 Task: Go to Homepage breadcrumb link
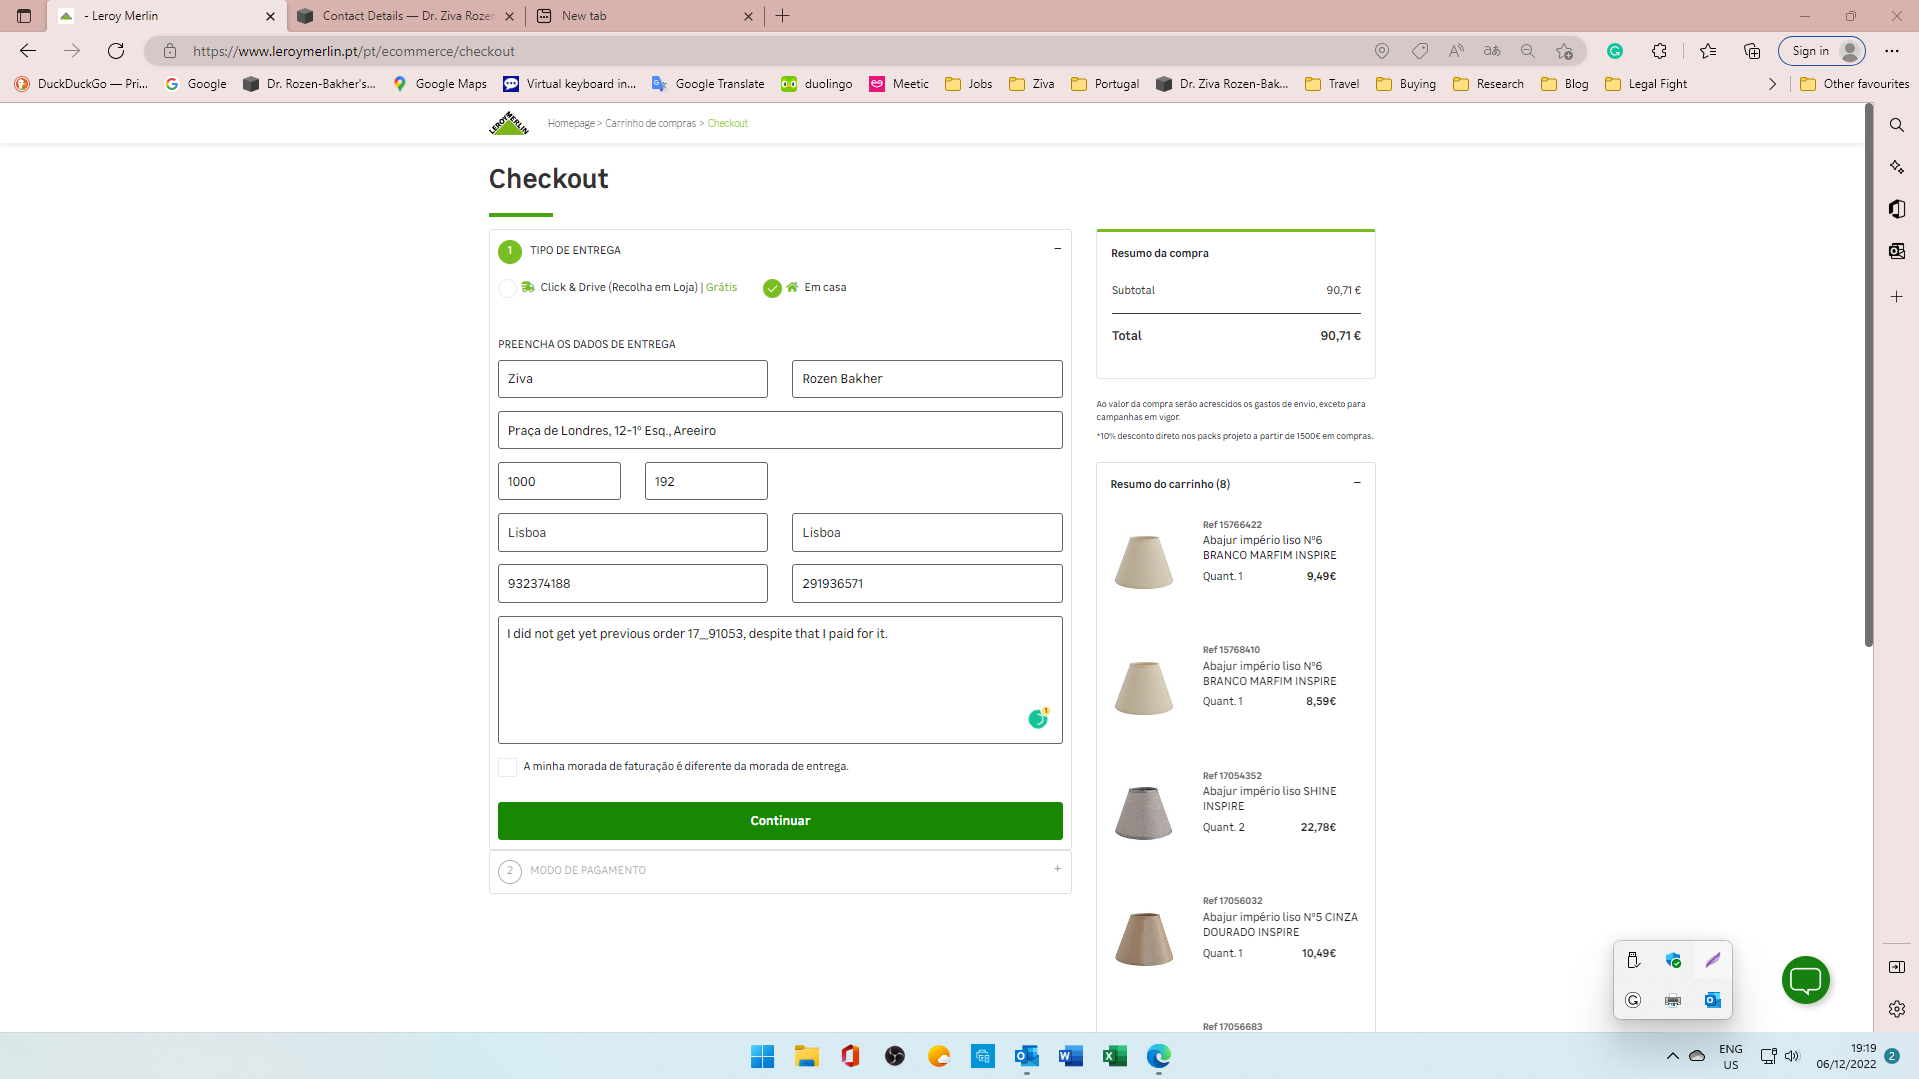571,124
